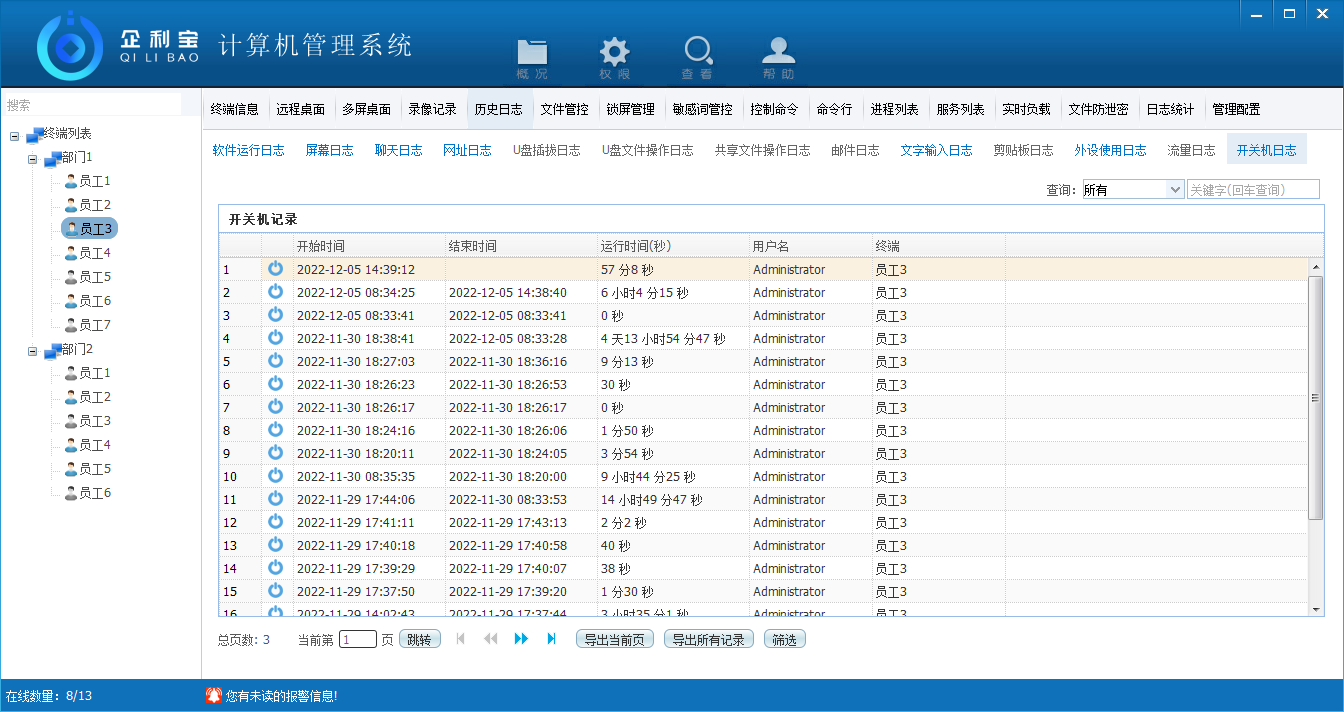Click the 跳转 button
Image resolution: width=1344 pixels, height=712 pixels.
(419, 640)
